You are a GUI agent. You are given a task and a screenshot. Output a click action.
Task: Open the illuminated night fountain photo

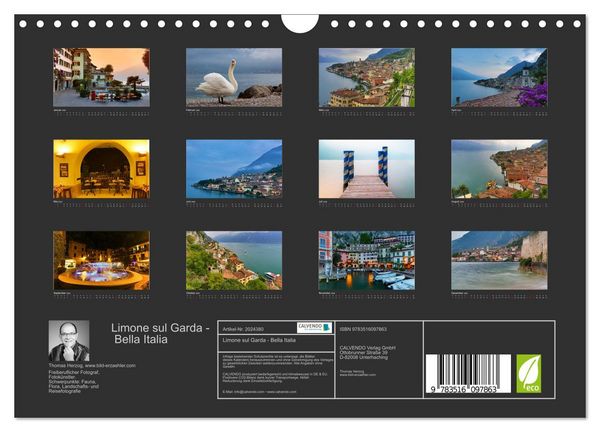[x=101, y=260]
